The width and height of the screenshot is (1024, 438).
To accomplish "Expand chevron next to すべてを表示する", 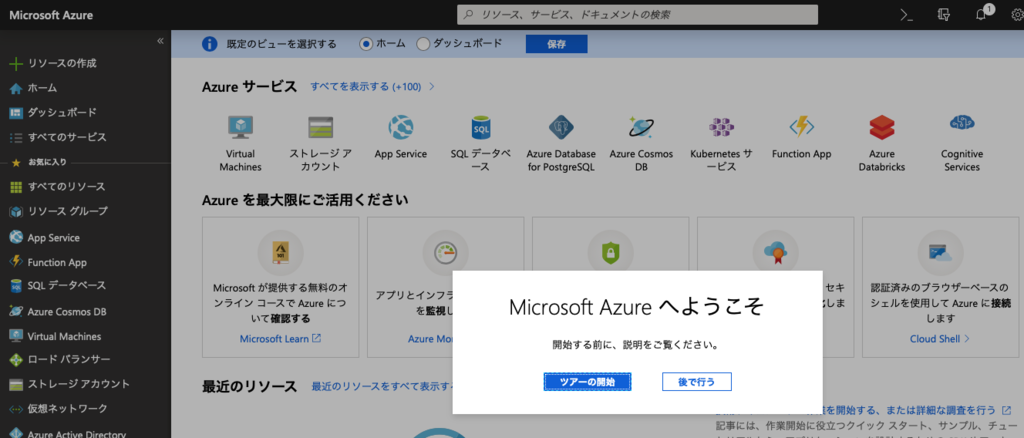I will (432, 86).
